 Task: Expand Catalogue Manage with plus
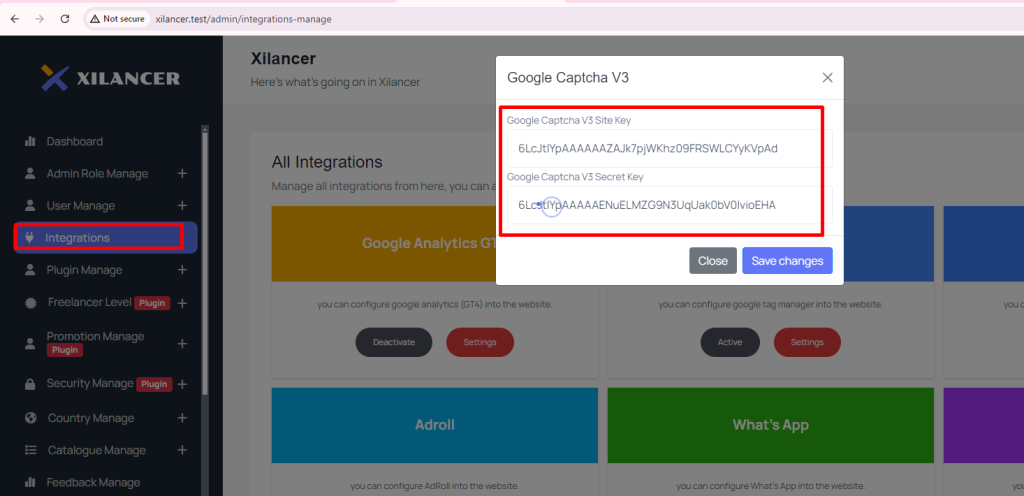pos(182,450)
